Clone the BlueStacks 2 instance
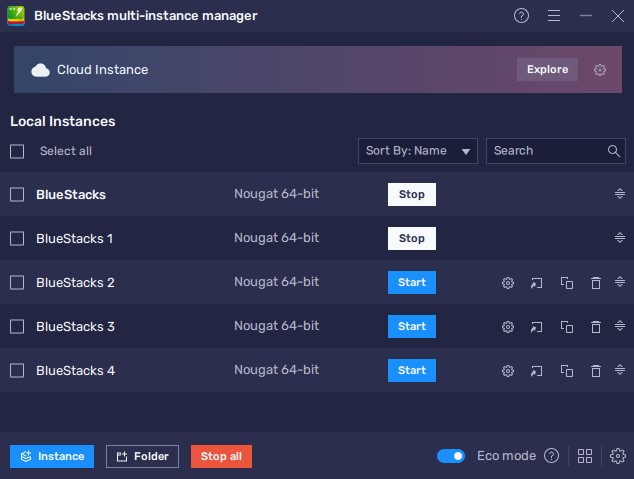The height and width of the screenshot is (479, 634). coord(566,283)
